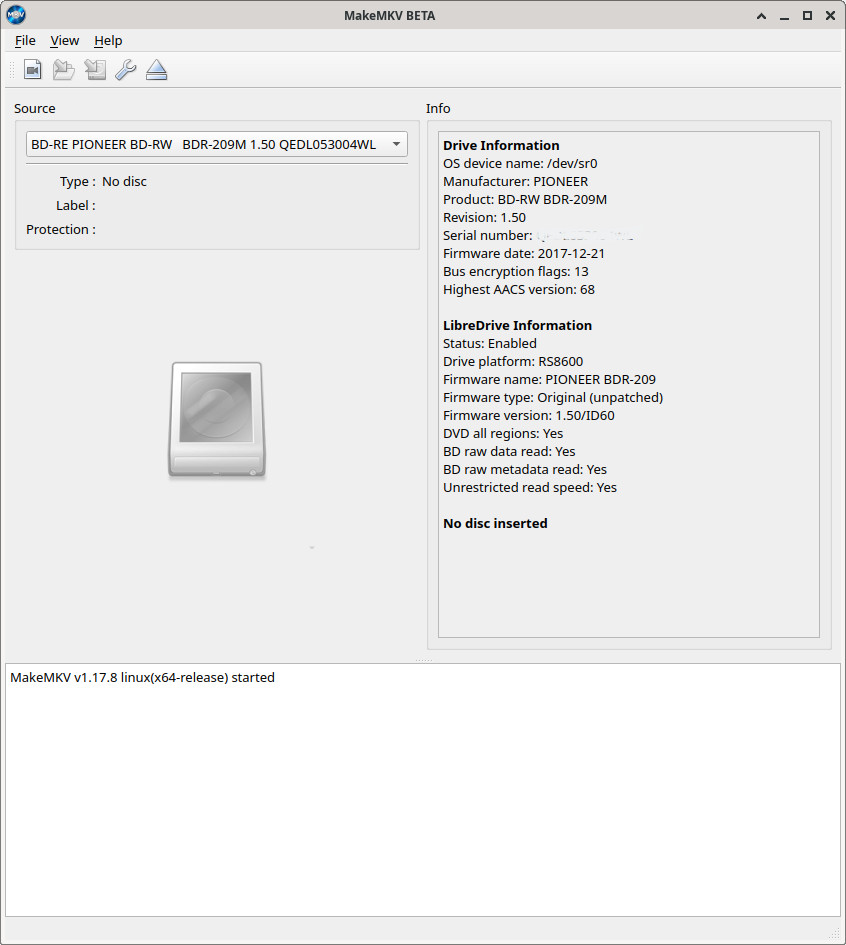Image resolution: width=846 pixels, height=945 pixels.
Task: Click the splitter handle above the log
Action: [x=424, y=661]
